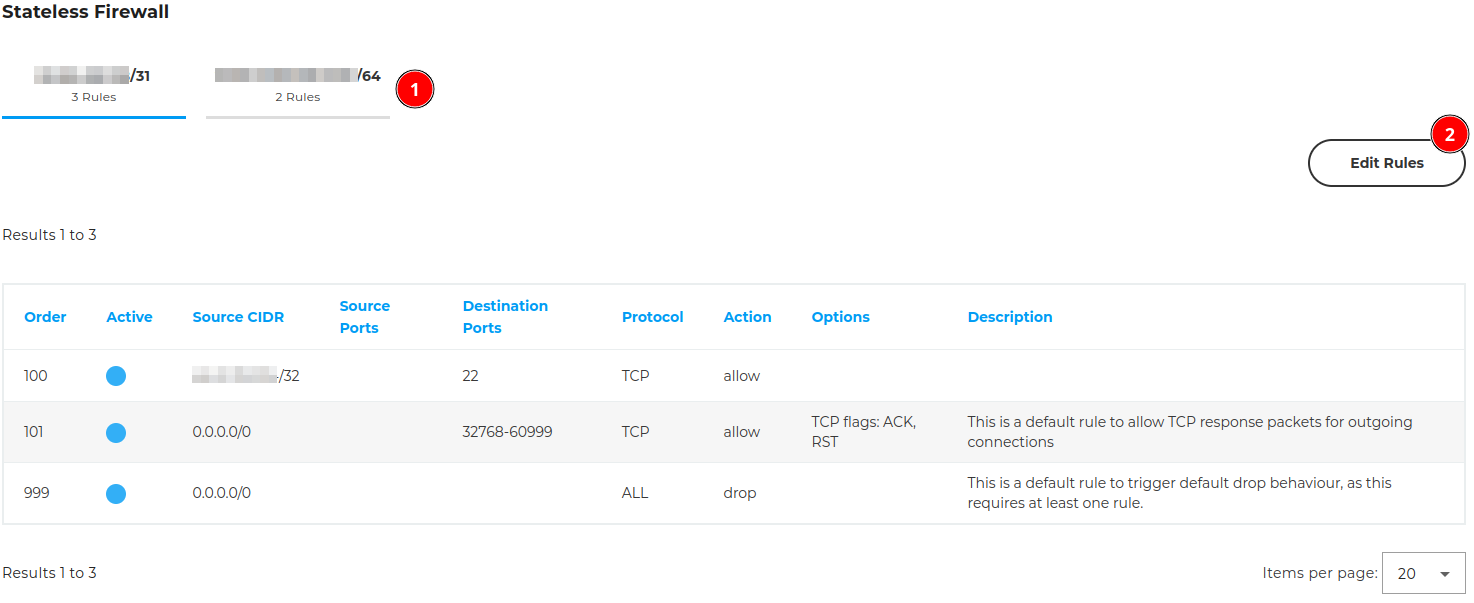Toggle active status dot for rule 999
Viewport: 1474px width, 603px height.
tap(116, 493)
